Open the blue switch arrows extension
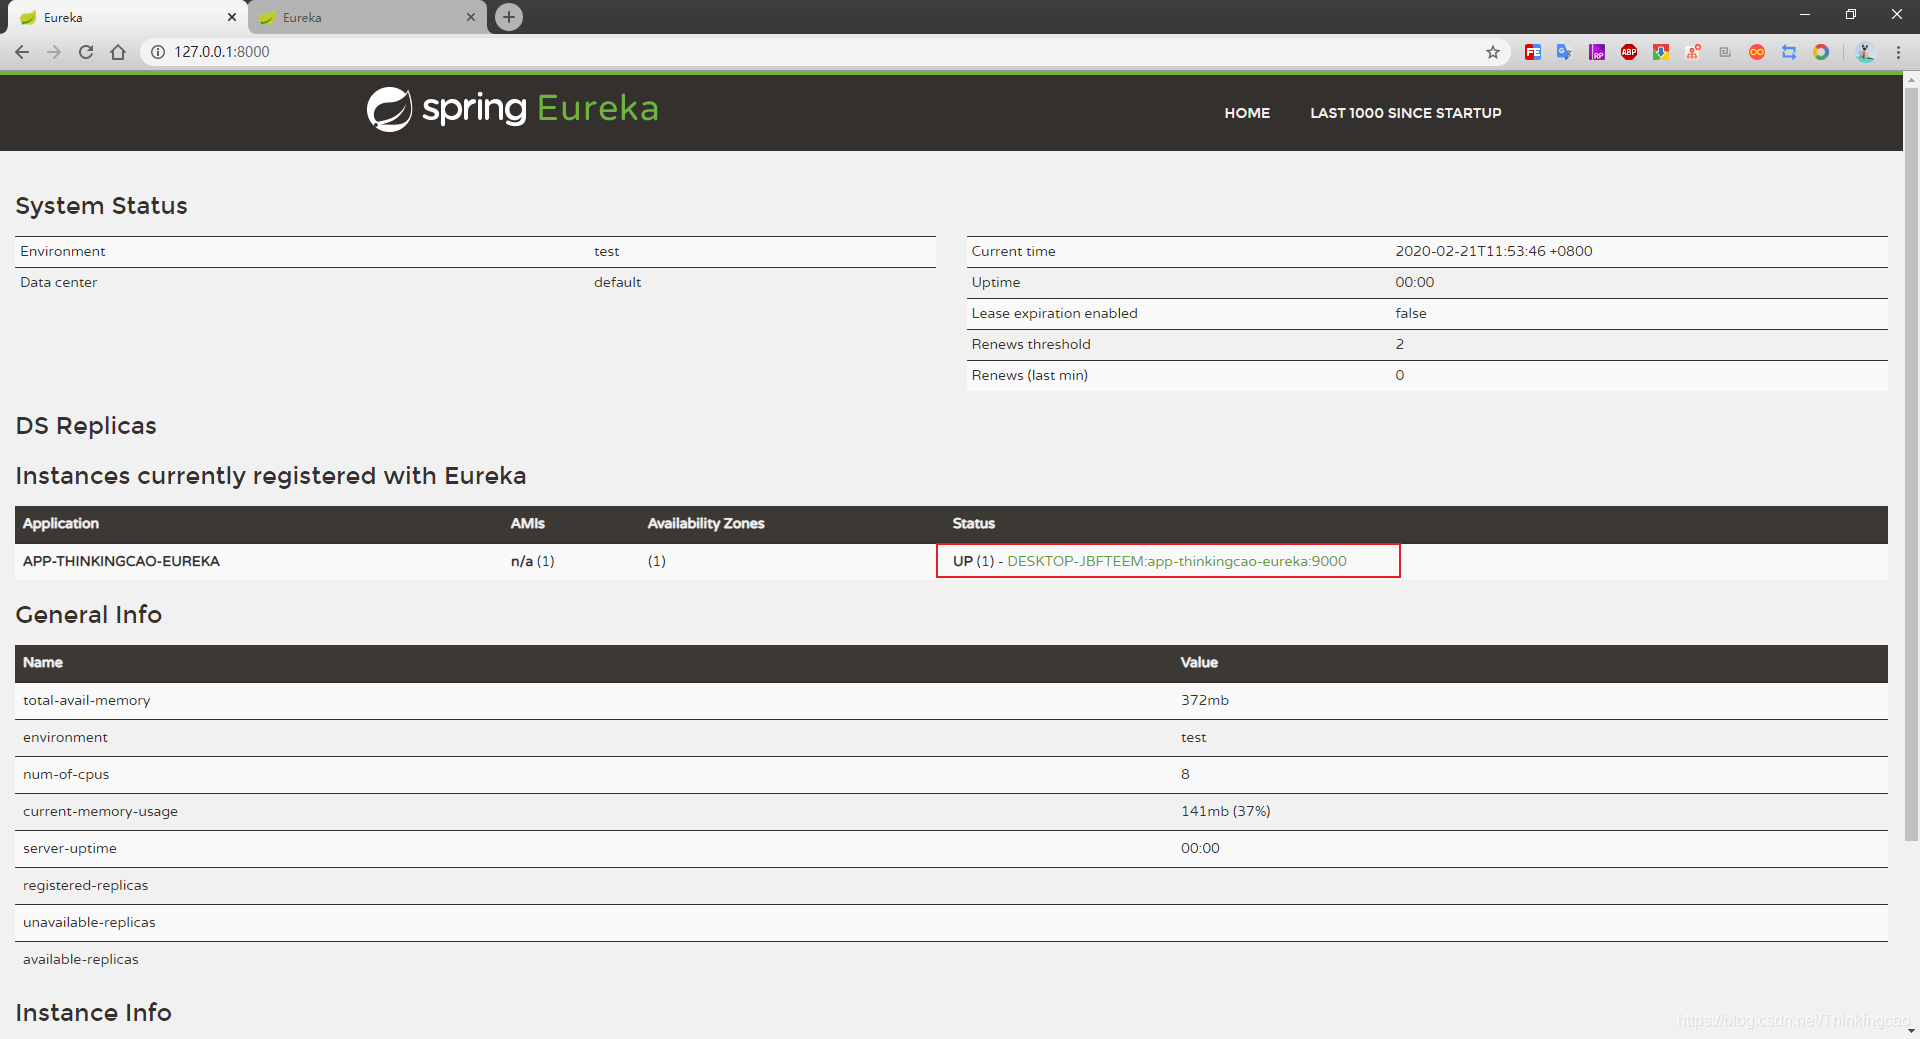The image size is (1920, 1039). pyautogui.click(x=1789, y=52)
